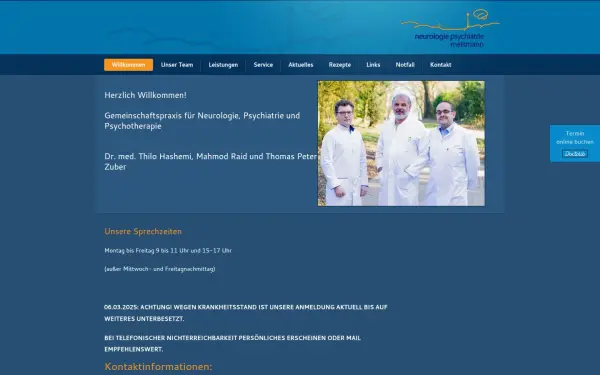Select Notfall in the navigation bar
Viewport: 600px width, 375px height.
pos(405,65)
